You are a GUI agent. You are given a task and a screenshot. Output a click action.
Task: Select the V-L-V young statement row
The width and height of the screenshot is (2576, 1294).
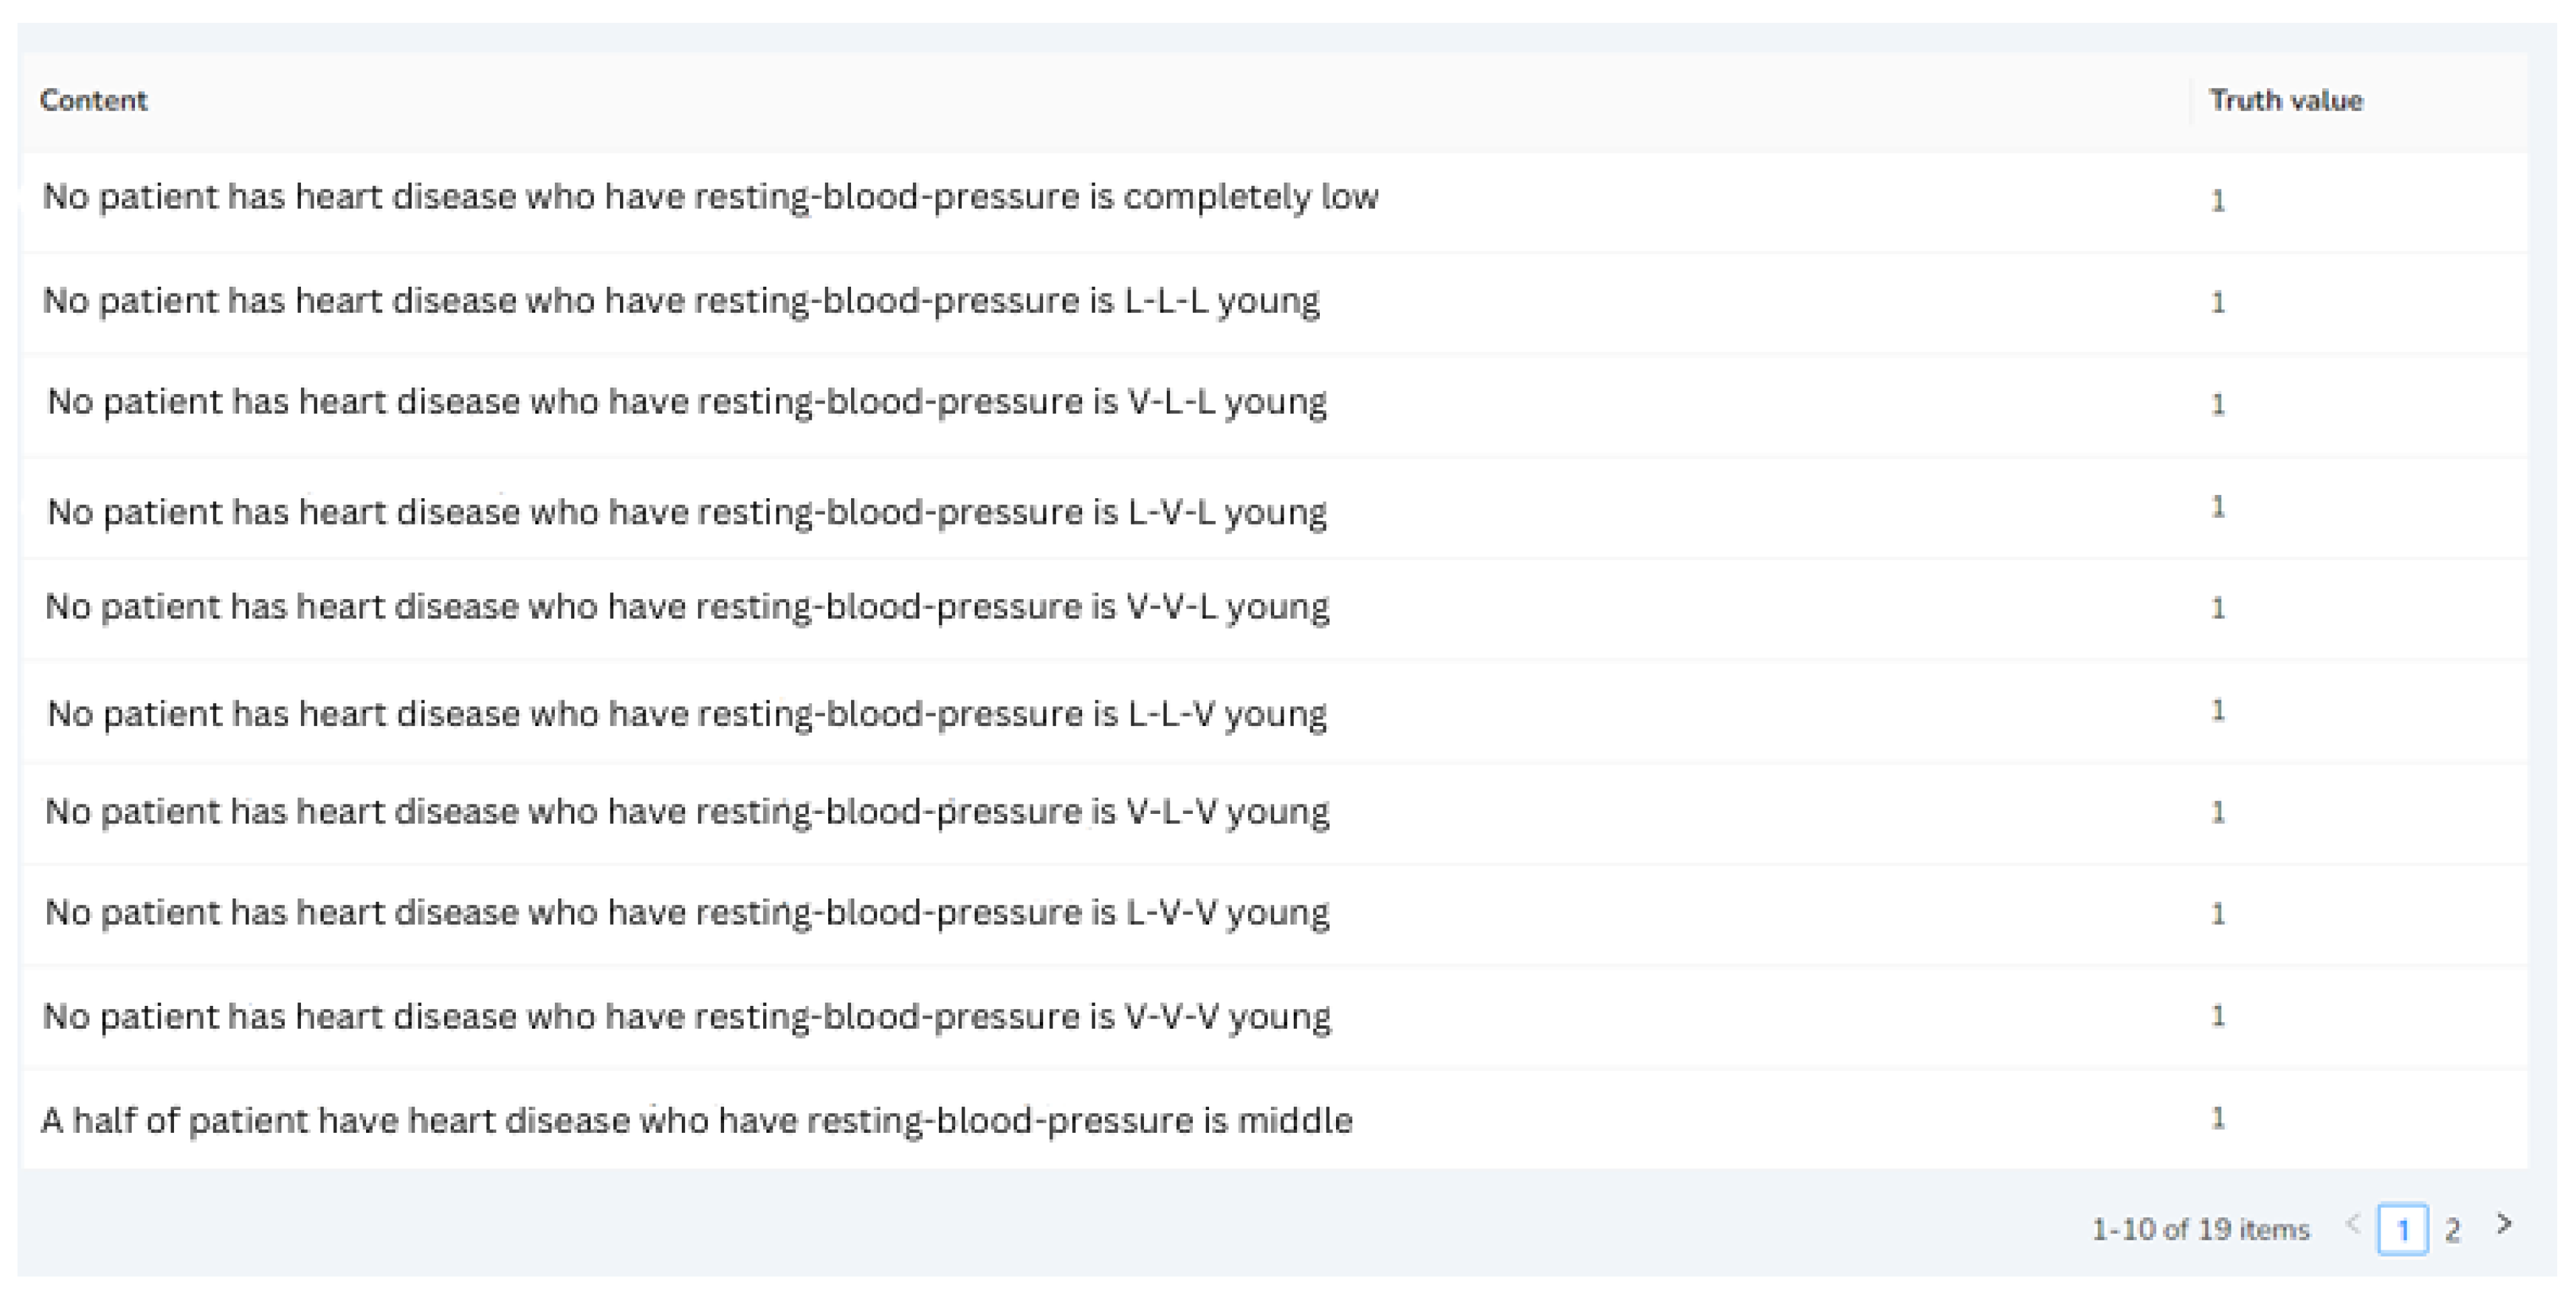click(686, 811)
